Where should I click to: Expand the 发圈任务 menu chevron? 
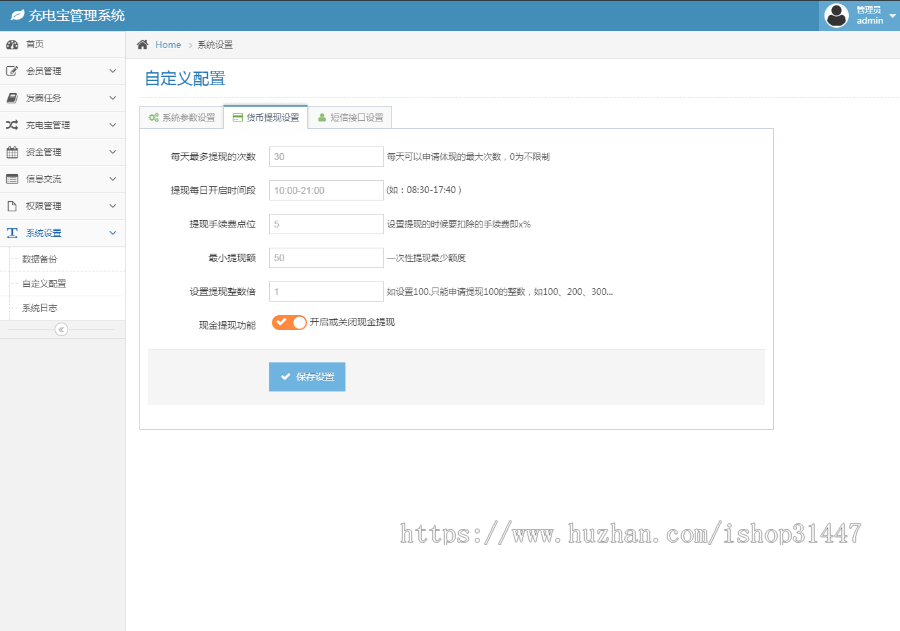(112, 98)
